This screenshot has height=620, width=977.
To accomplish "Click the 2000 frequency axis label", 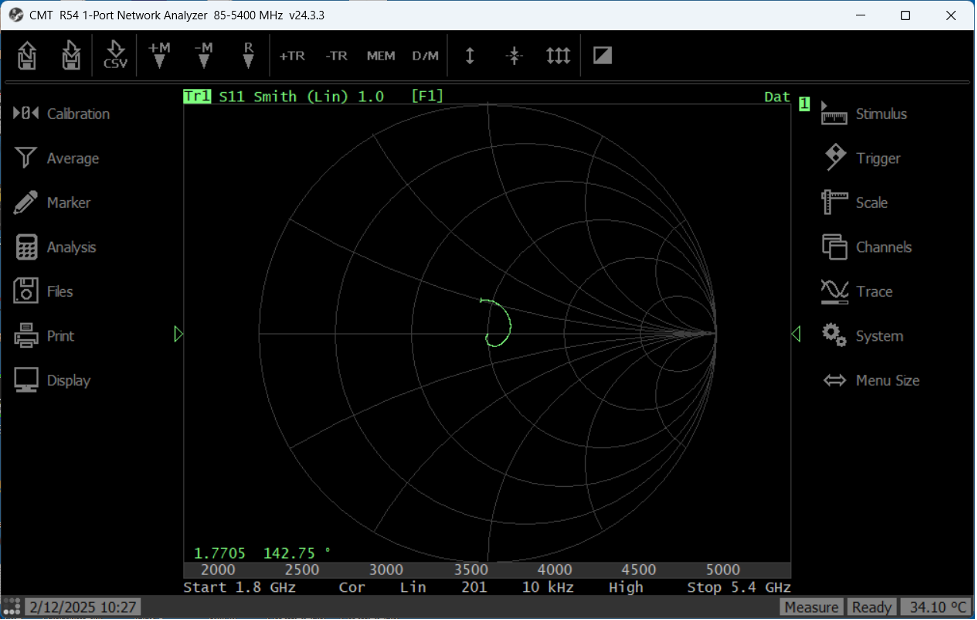I will [x=218, y=570].
